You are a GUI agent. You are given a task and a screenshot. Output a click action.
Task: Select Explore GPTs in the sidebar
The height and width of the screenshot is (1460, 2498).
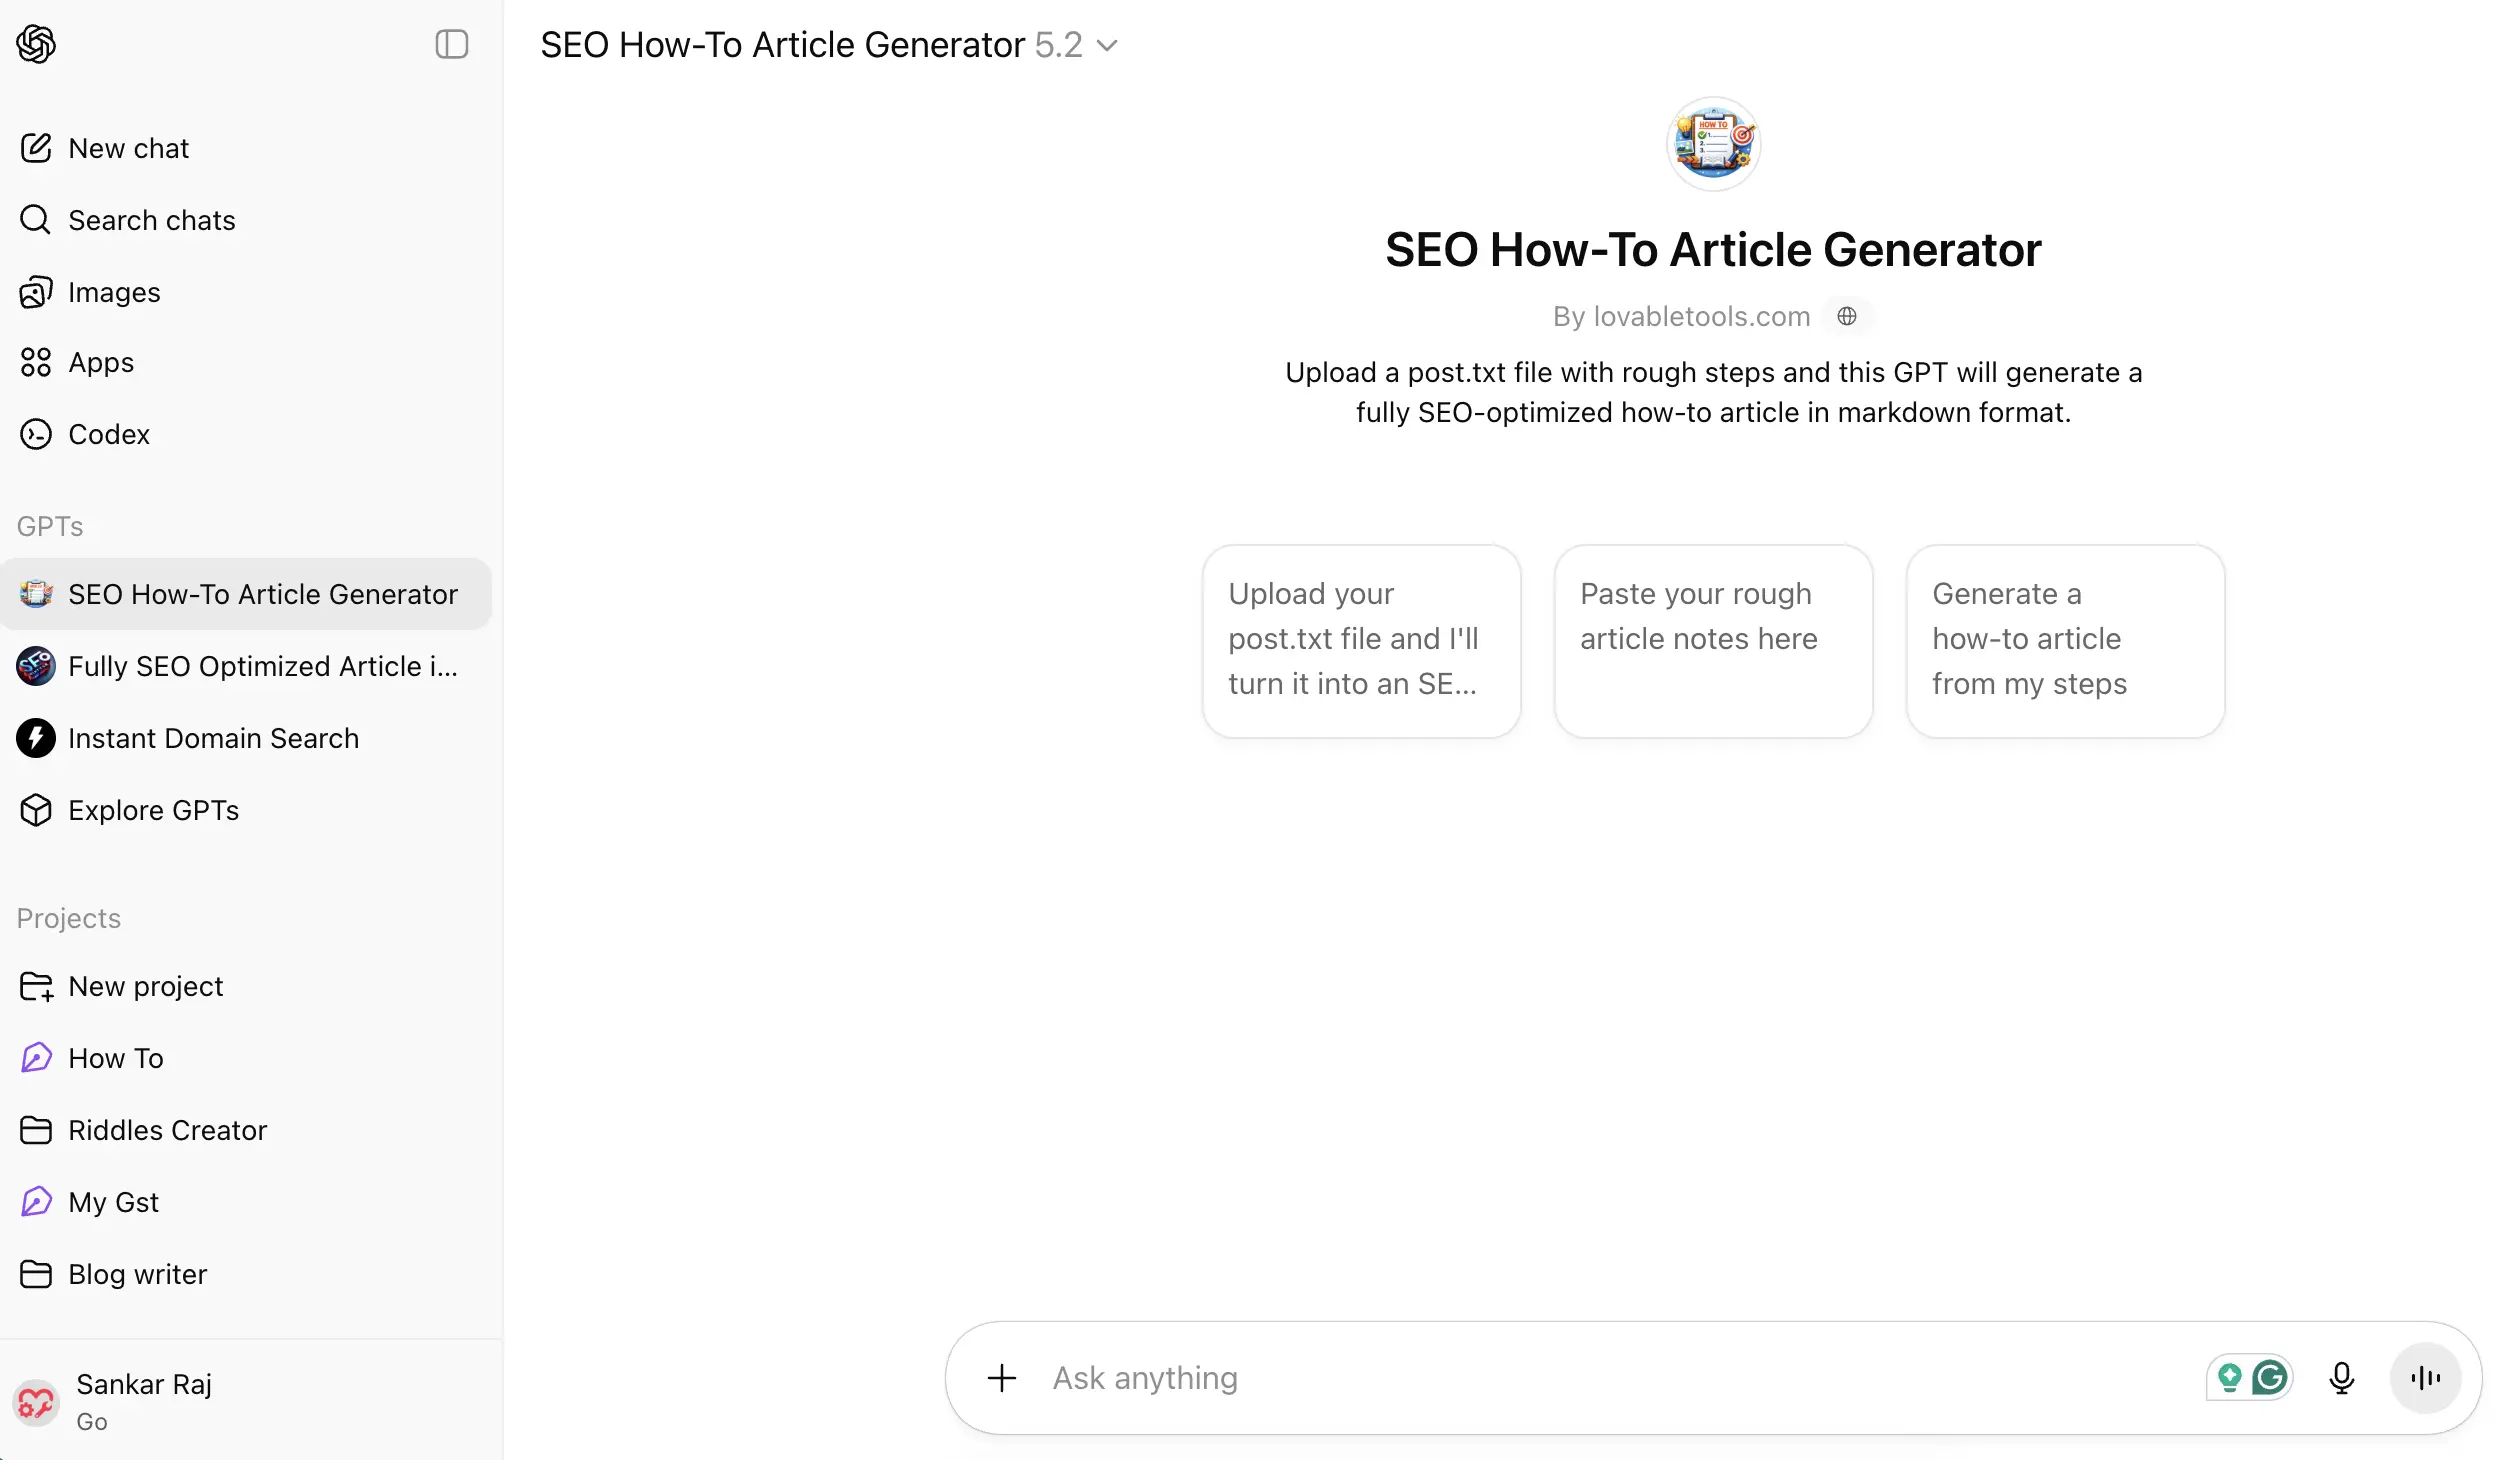152,810
